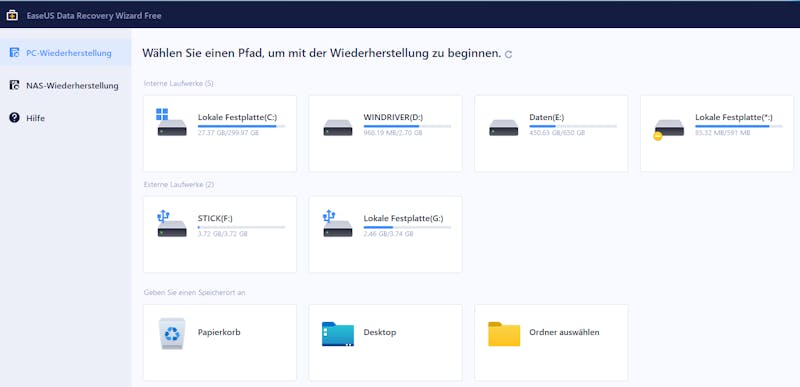The height and width of the screenshot is (387, 800).
Task: Click the 450.63 GB/650 GB size text
Action: coord(557,133)
